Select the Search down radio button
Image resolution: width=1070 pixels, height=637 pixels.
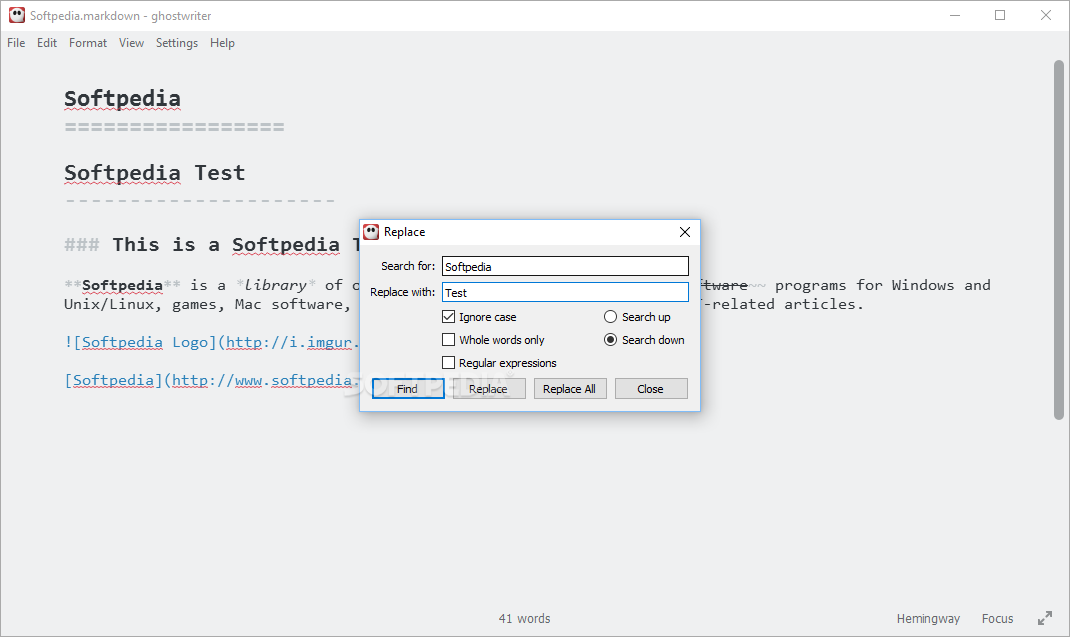(x=610, y=339)
